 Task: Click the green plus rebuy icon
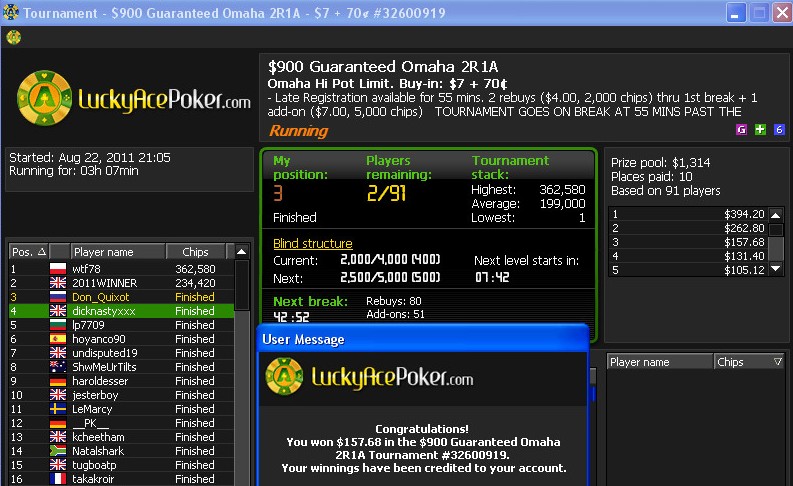(760, 129)
